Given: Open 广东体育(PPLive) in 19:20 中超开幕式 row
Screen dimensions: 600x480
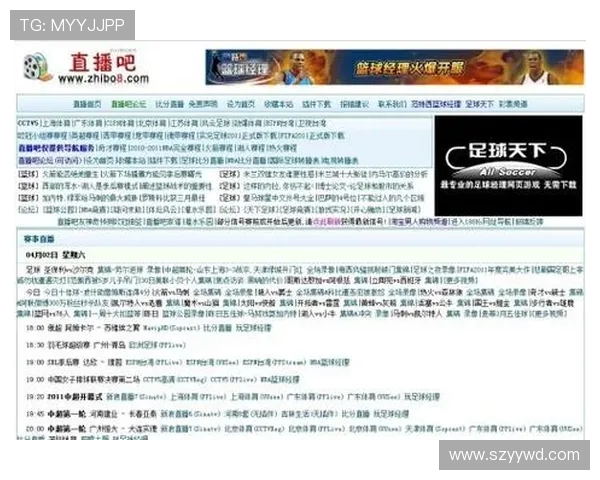Looking at the screenshot, I should click(315, 397).
